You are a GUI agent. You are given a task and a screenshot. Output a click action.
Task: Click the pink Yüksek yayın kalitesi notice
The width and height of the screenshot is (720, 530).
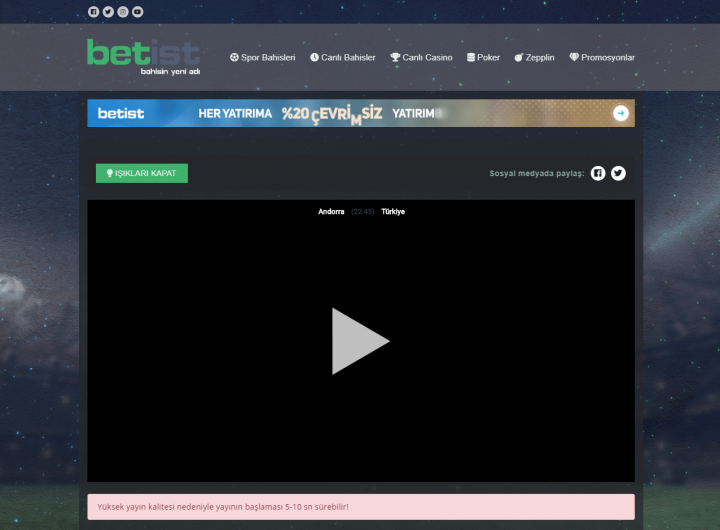point(361,507)
